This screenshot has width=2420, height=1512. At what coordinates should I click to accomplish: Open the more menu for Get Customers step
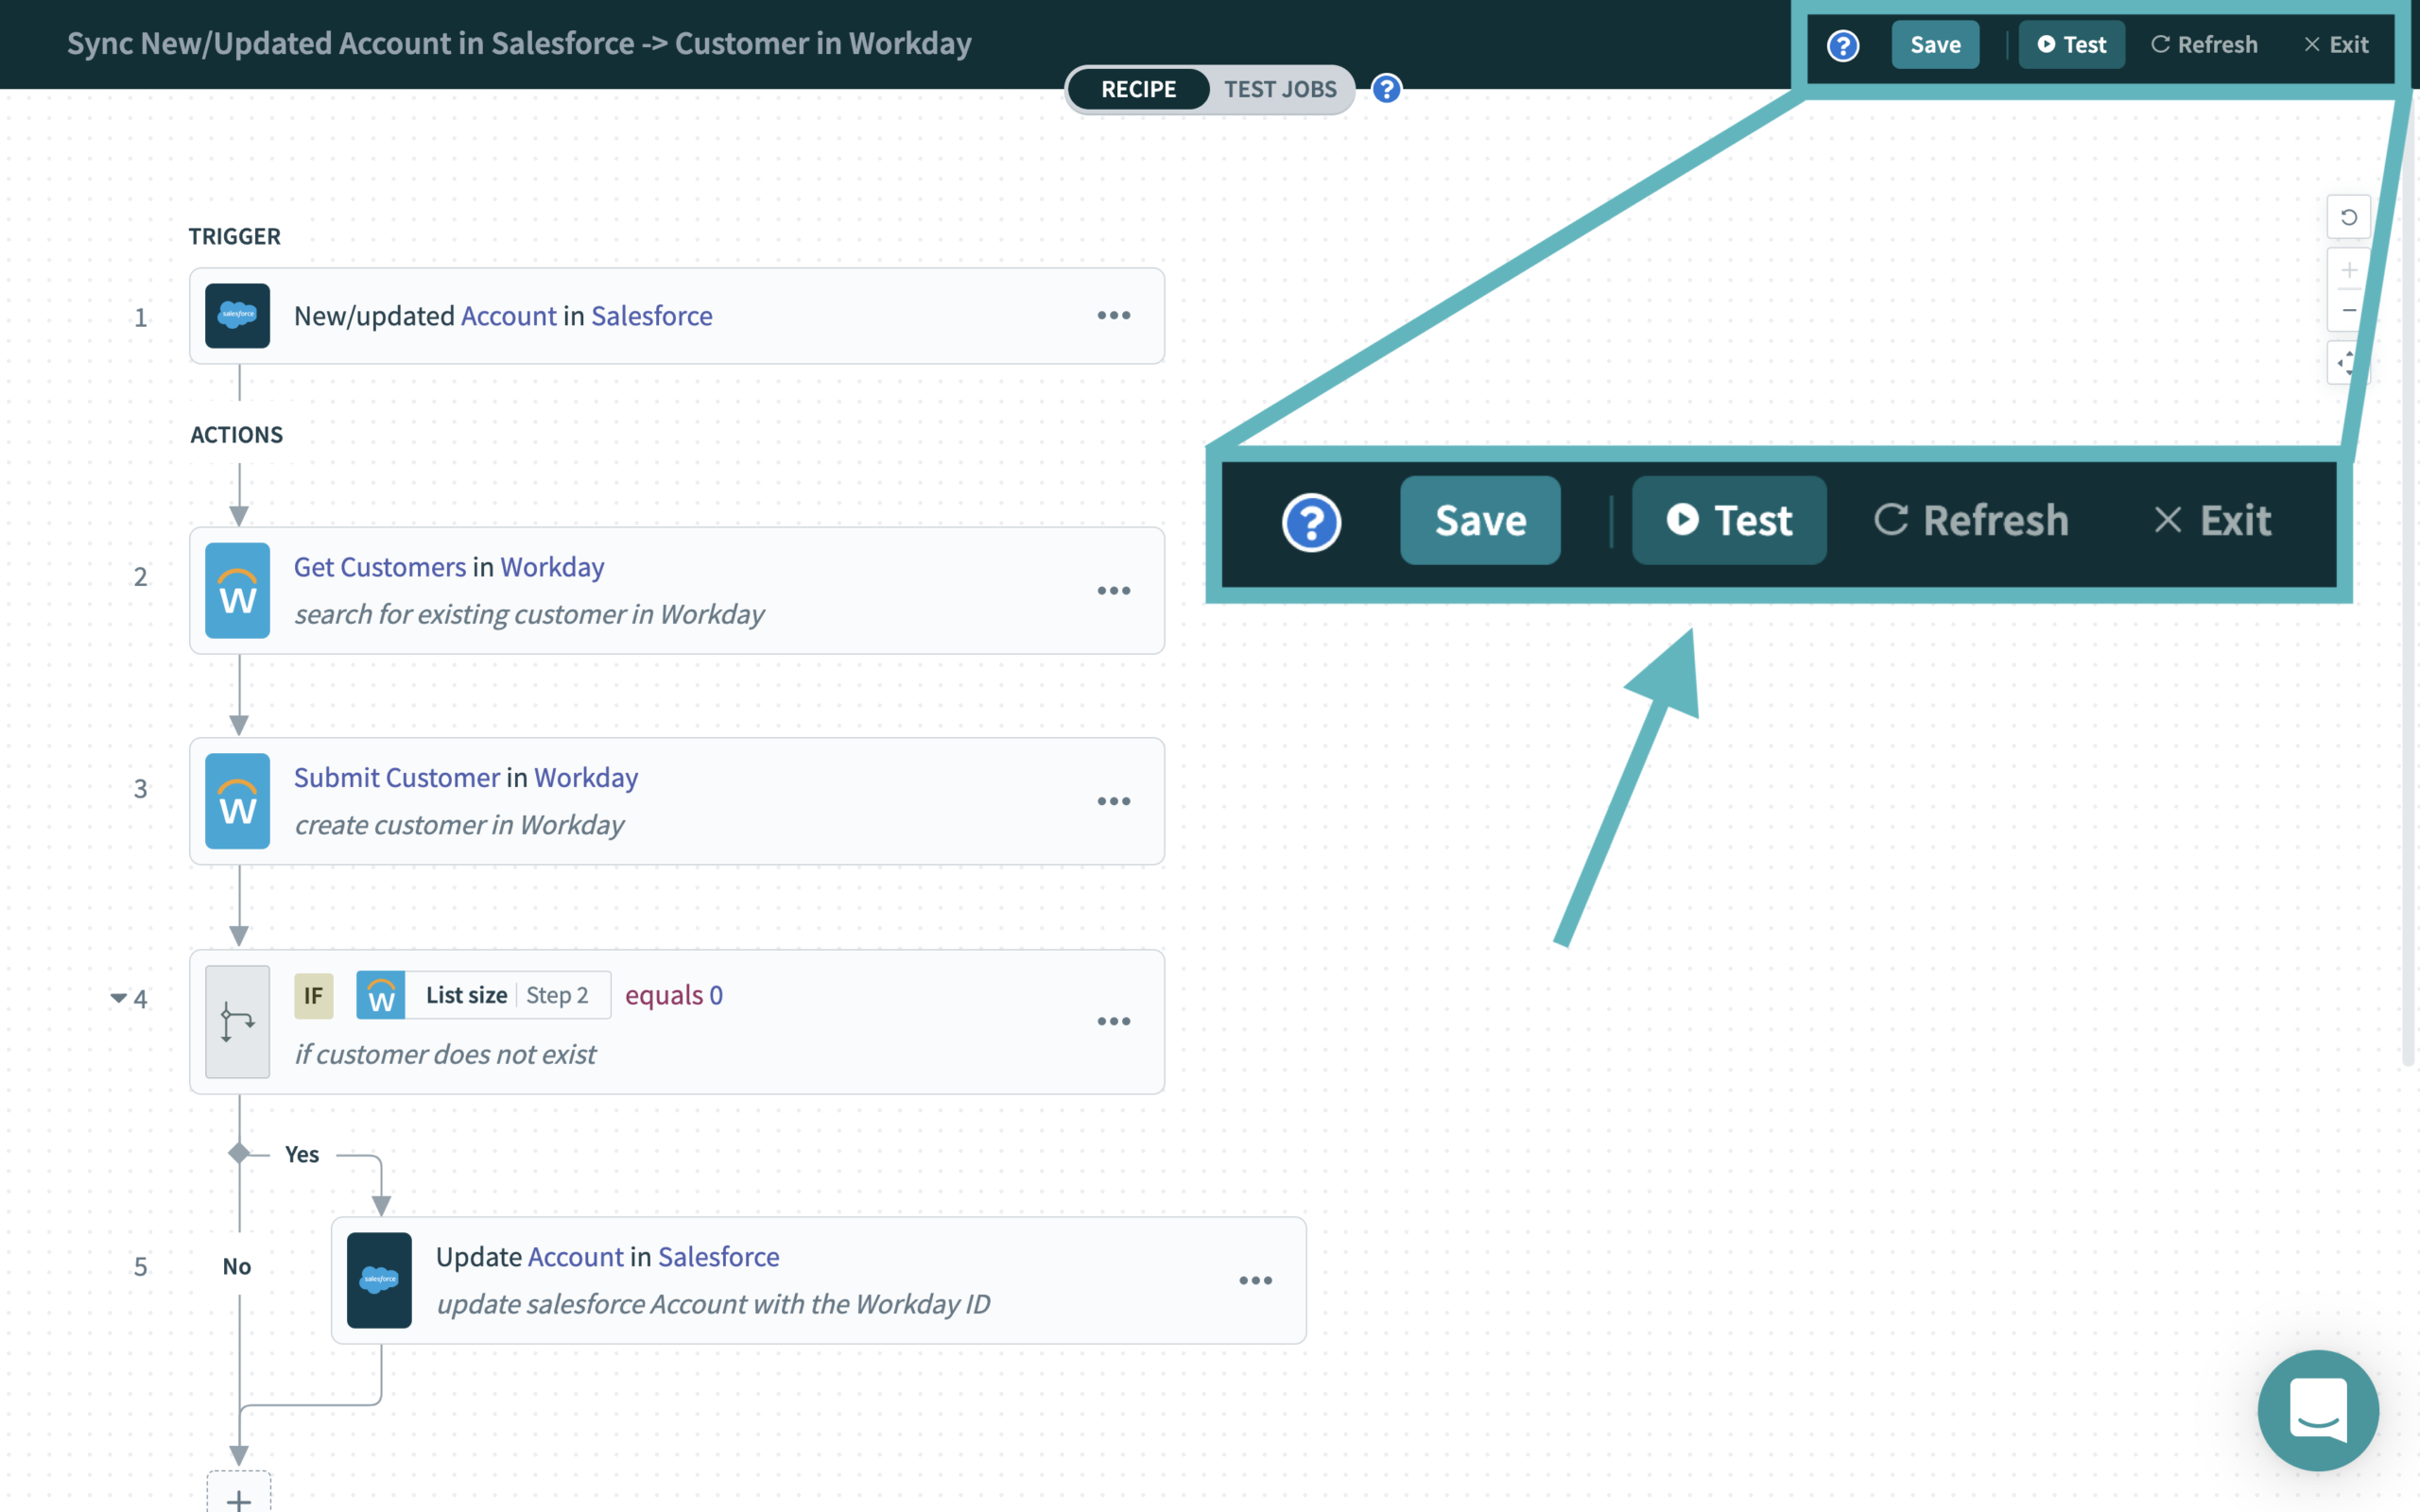click(x=1113, y=591)
